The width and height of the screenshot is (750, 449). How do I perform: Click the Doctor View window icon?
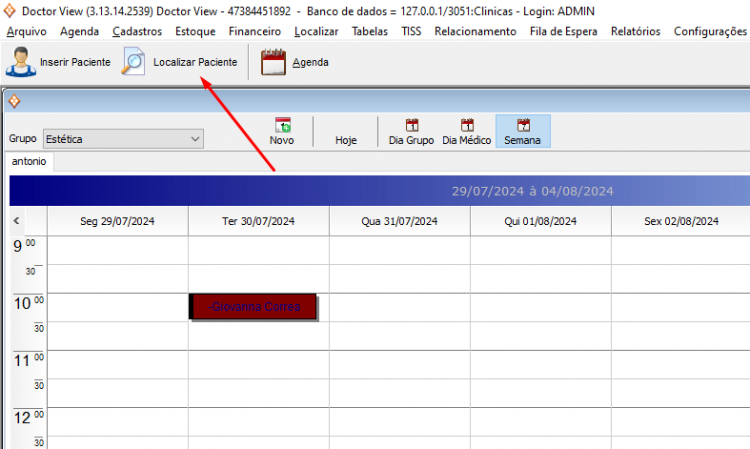[11, 11]
